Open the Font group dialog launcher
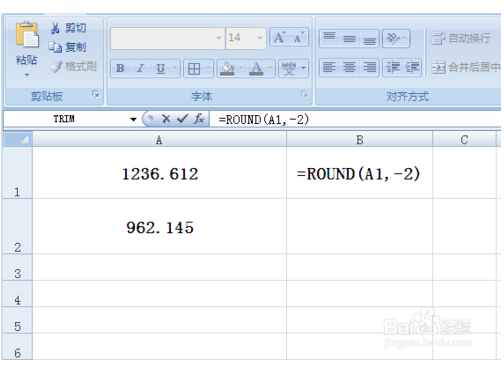 coord(304,94)
